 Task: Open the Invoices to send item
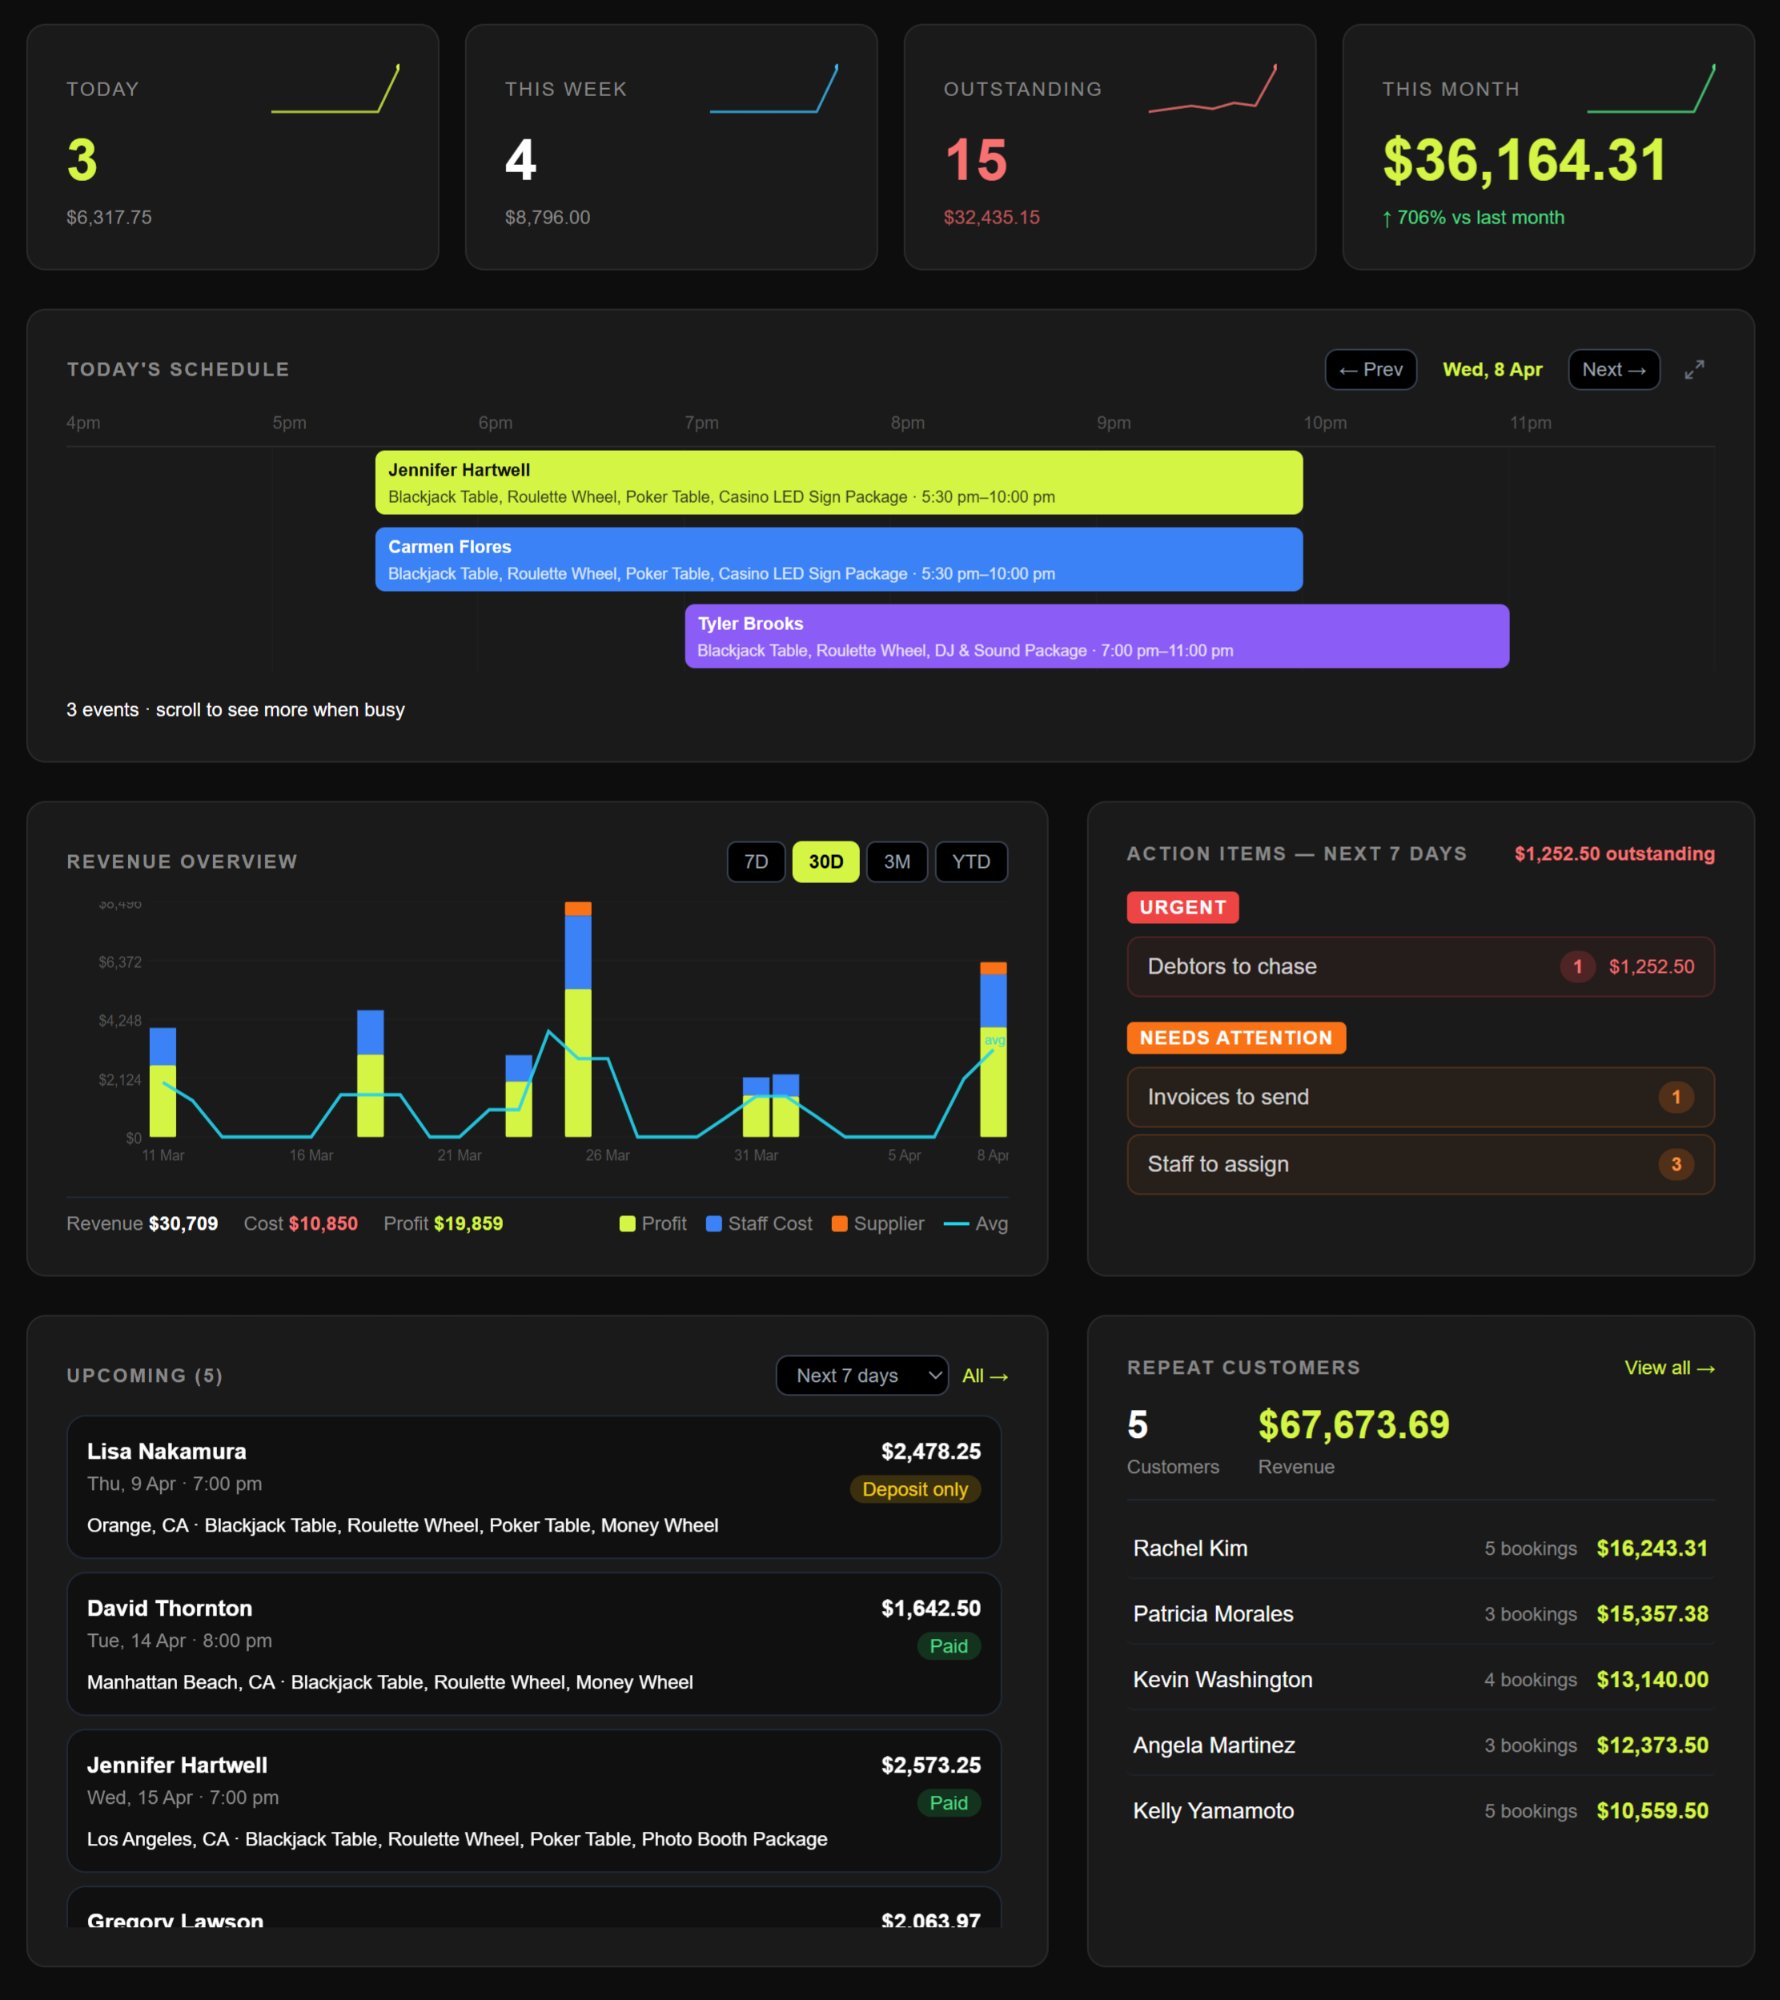click(x=1420, y=1097)
